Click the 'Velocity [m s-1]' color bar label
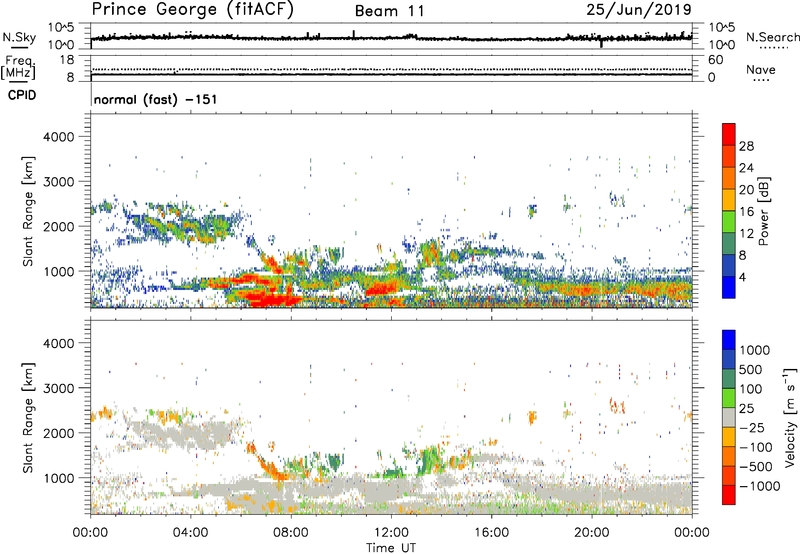The height and width of the screenshot is (554, 800). point(789,417)
